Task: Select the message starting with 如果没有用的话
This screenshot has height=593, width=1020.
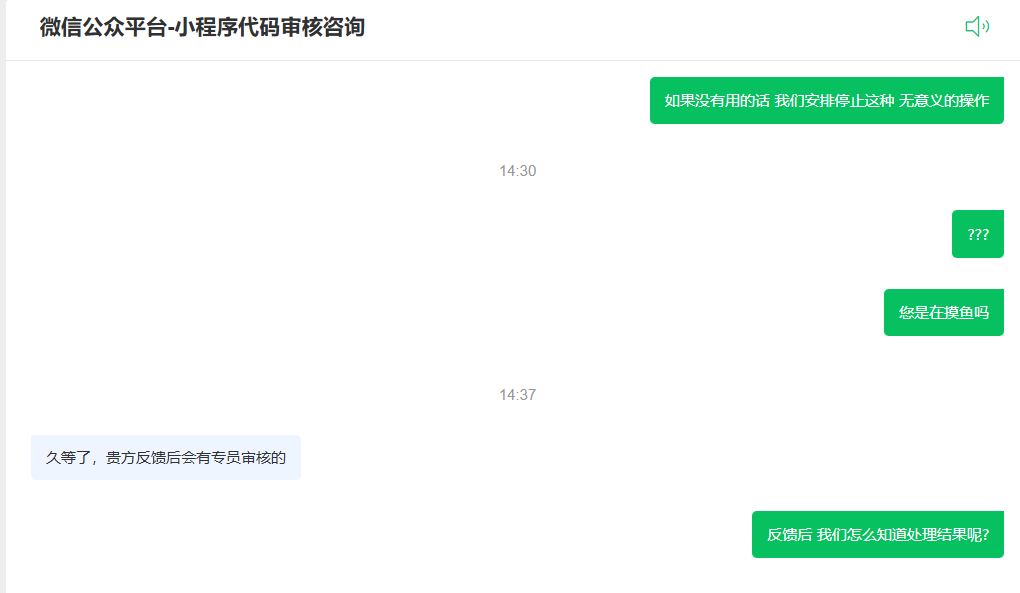Action: pyautogui.click(x=826, y=101)
